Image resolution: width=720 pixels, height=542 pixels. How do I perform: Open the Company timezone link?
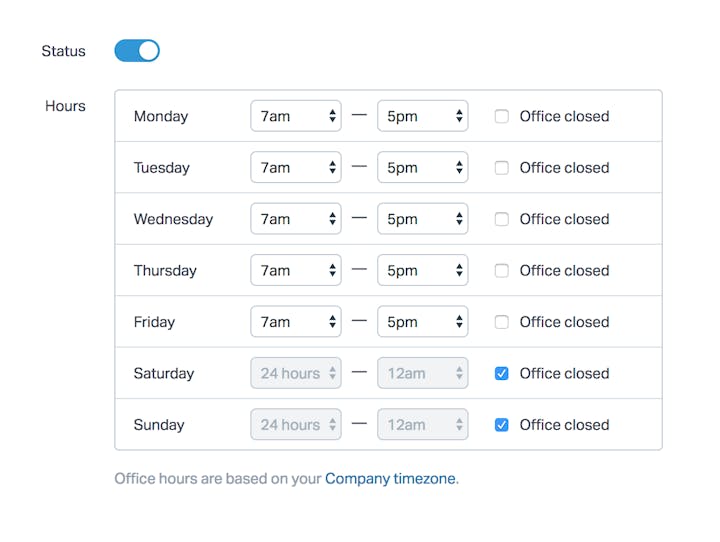pyautogui.click(x=390, y=479)
